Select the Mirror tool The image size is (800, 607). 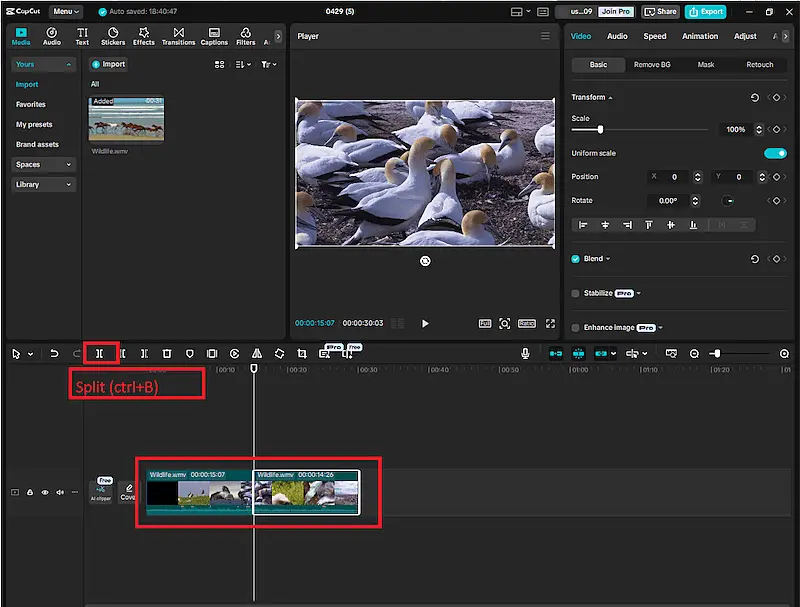tap(257, 353)
